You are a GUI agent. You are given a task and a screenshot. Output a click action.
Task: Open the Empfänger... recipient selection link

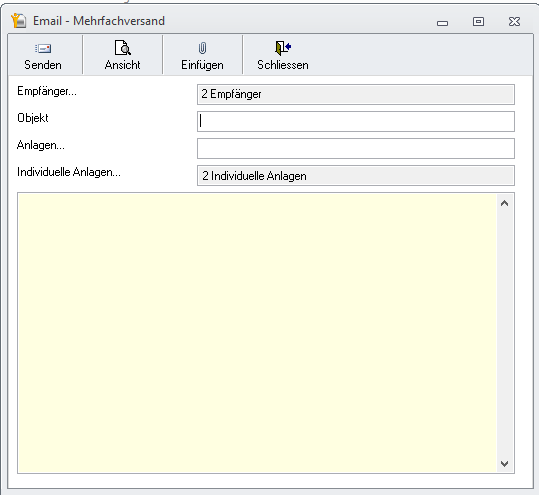(47, 91)
